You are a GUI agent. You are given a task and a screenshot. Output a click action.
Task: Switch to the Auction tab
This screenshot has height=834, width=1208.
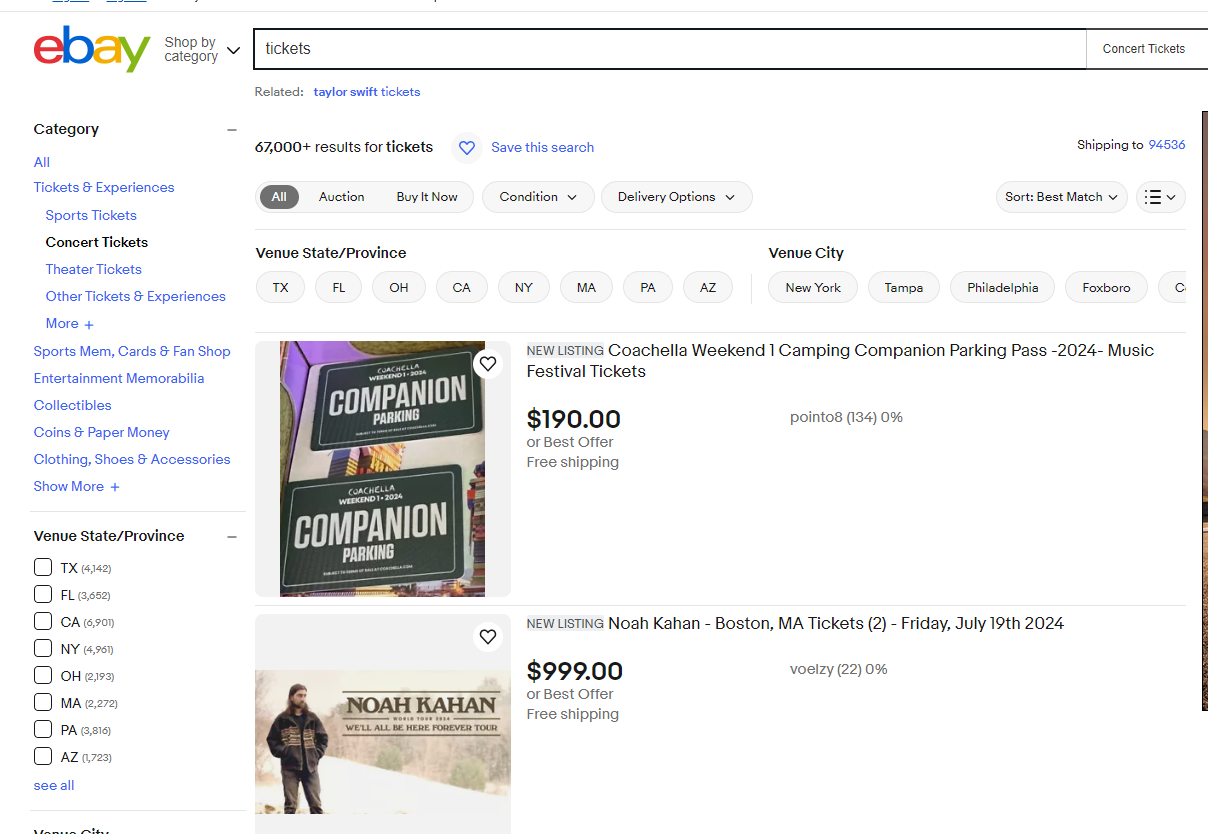click(x=341, y=197)
